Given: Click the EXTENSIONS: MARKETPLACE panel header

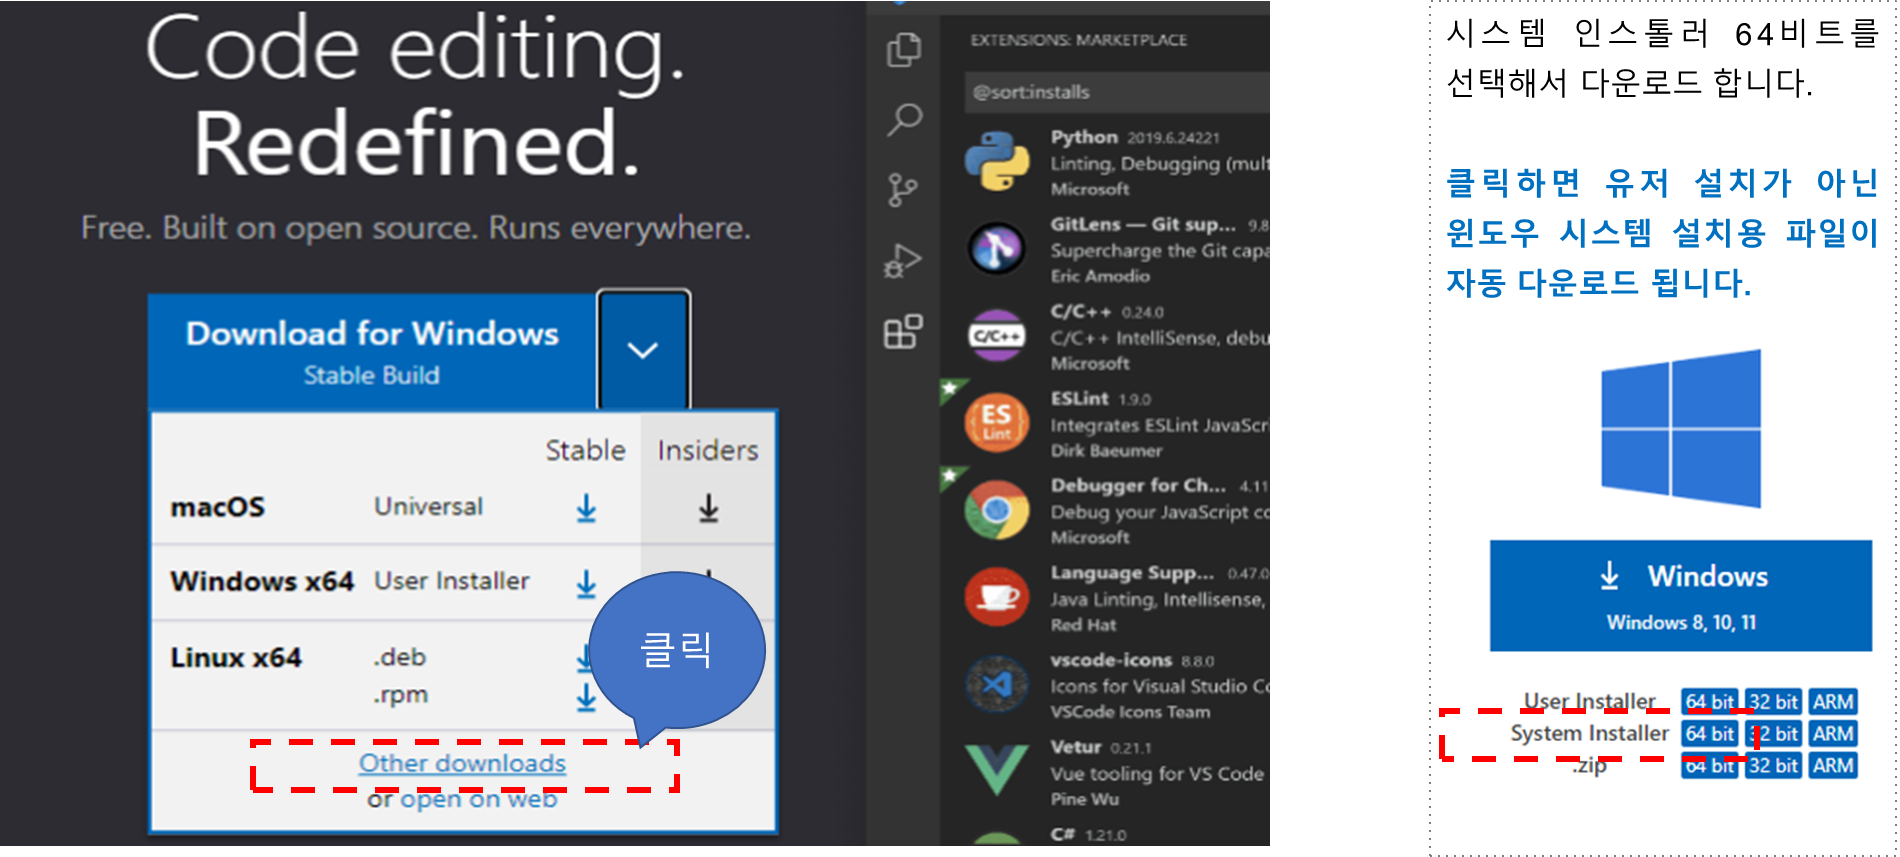Looking at the screenshot, I should coord(1078,40).
